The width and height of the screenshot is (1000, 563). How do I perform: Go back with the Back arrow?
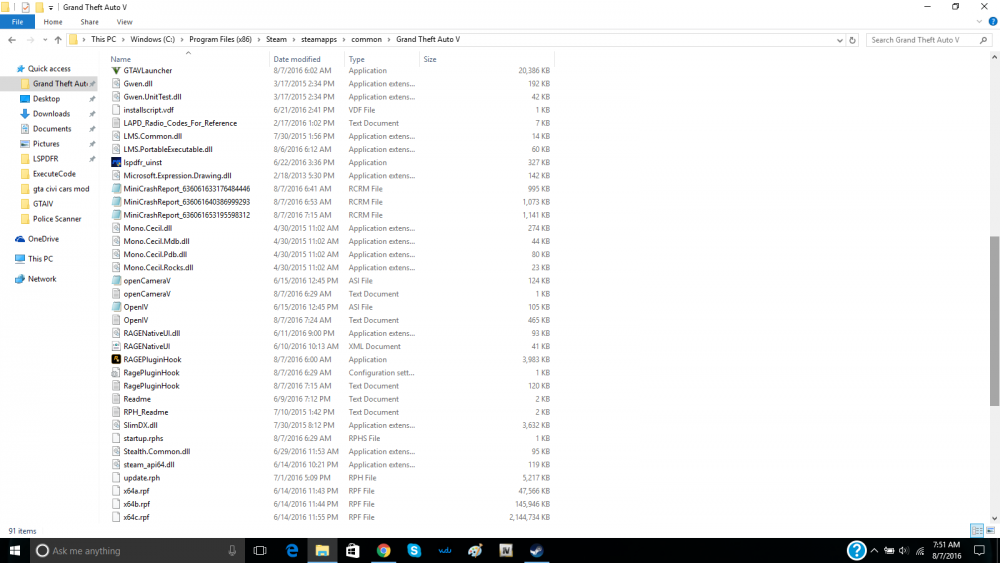coord(12,40)
